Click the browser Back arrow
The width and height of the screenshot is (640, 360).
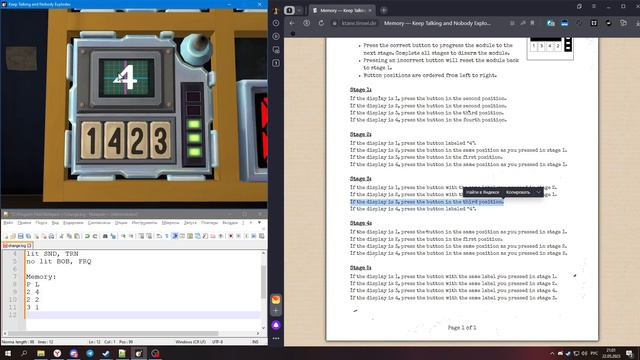(x=292, y=23)
